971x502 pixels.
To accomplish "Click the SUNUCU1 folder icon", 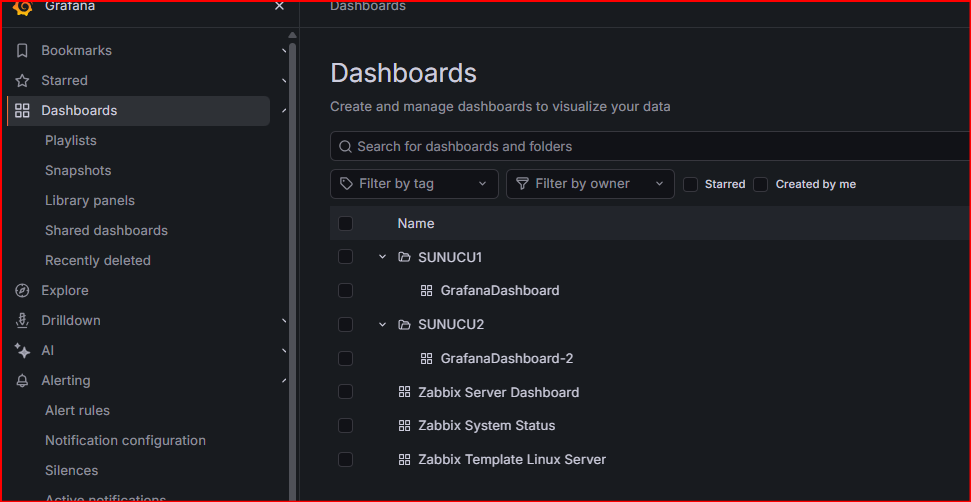I will click(404, 257).
